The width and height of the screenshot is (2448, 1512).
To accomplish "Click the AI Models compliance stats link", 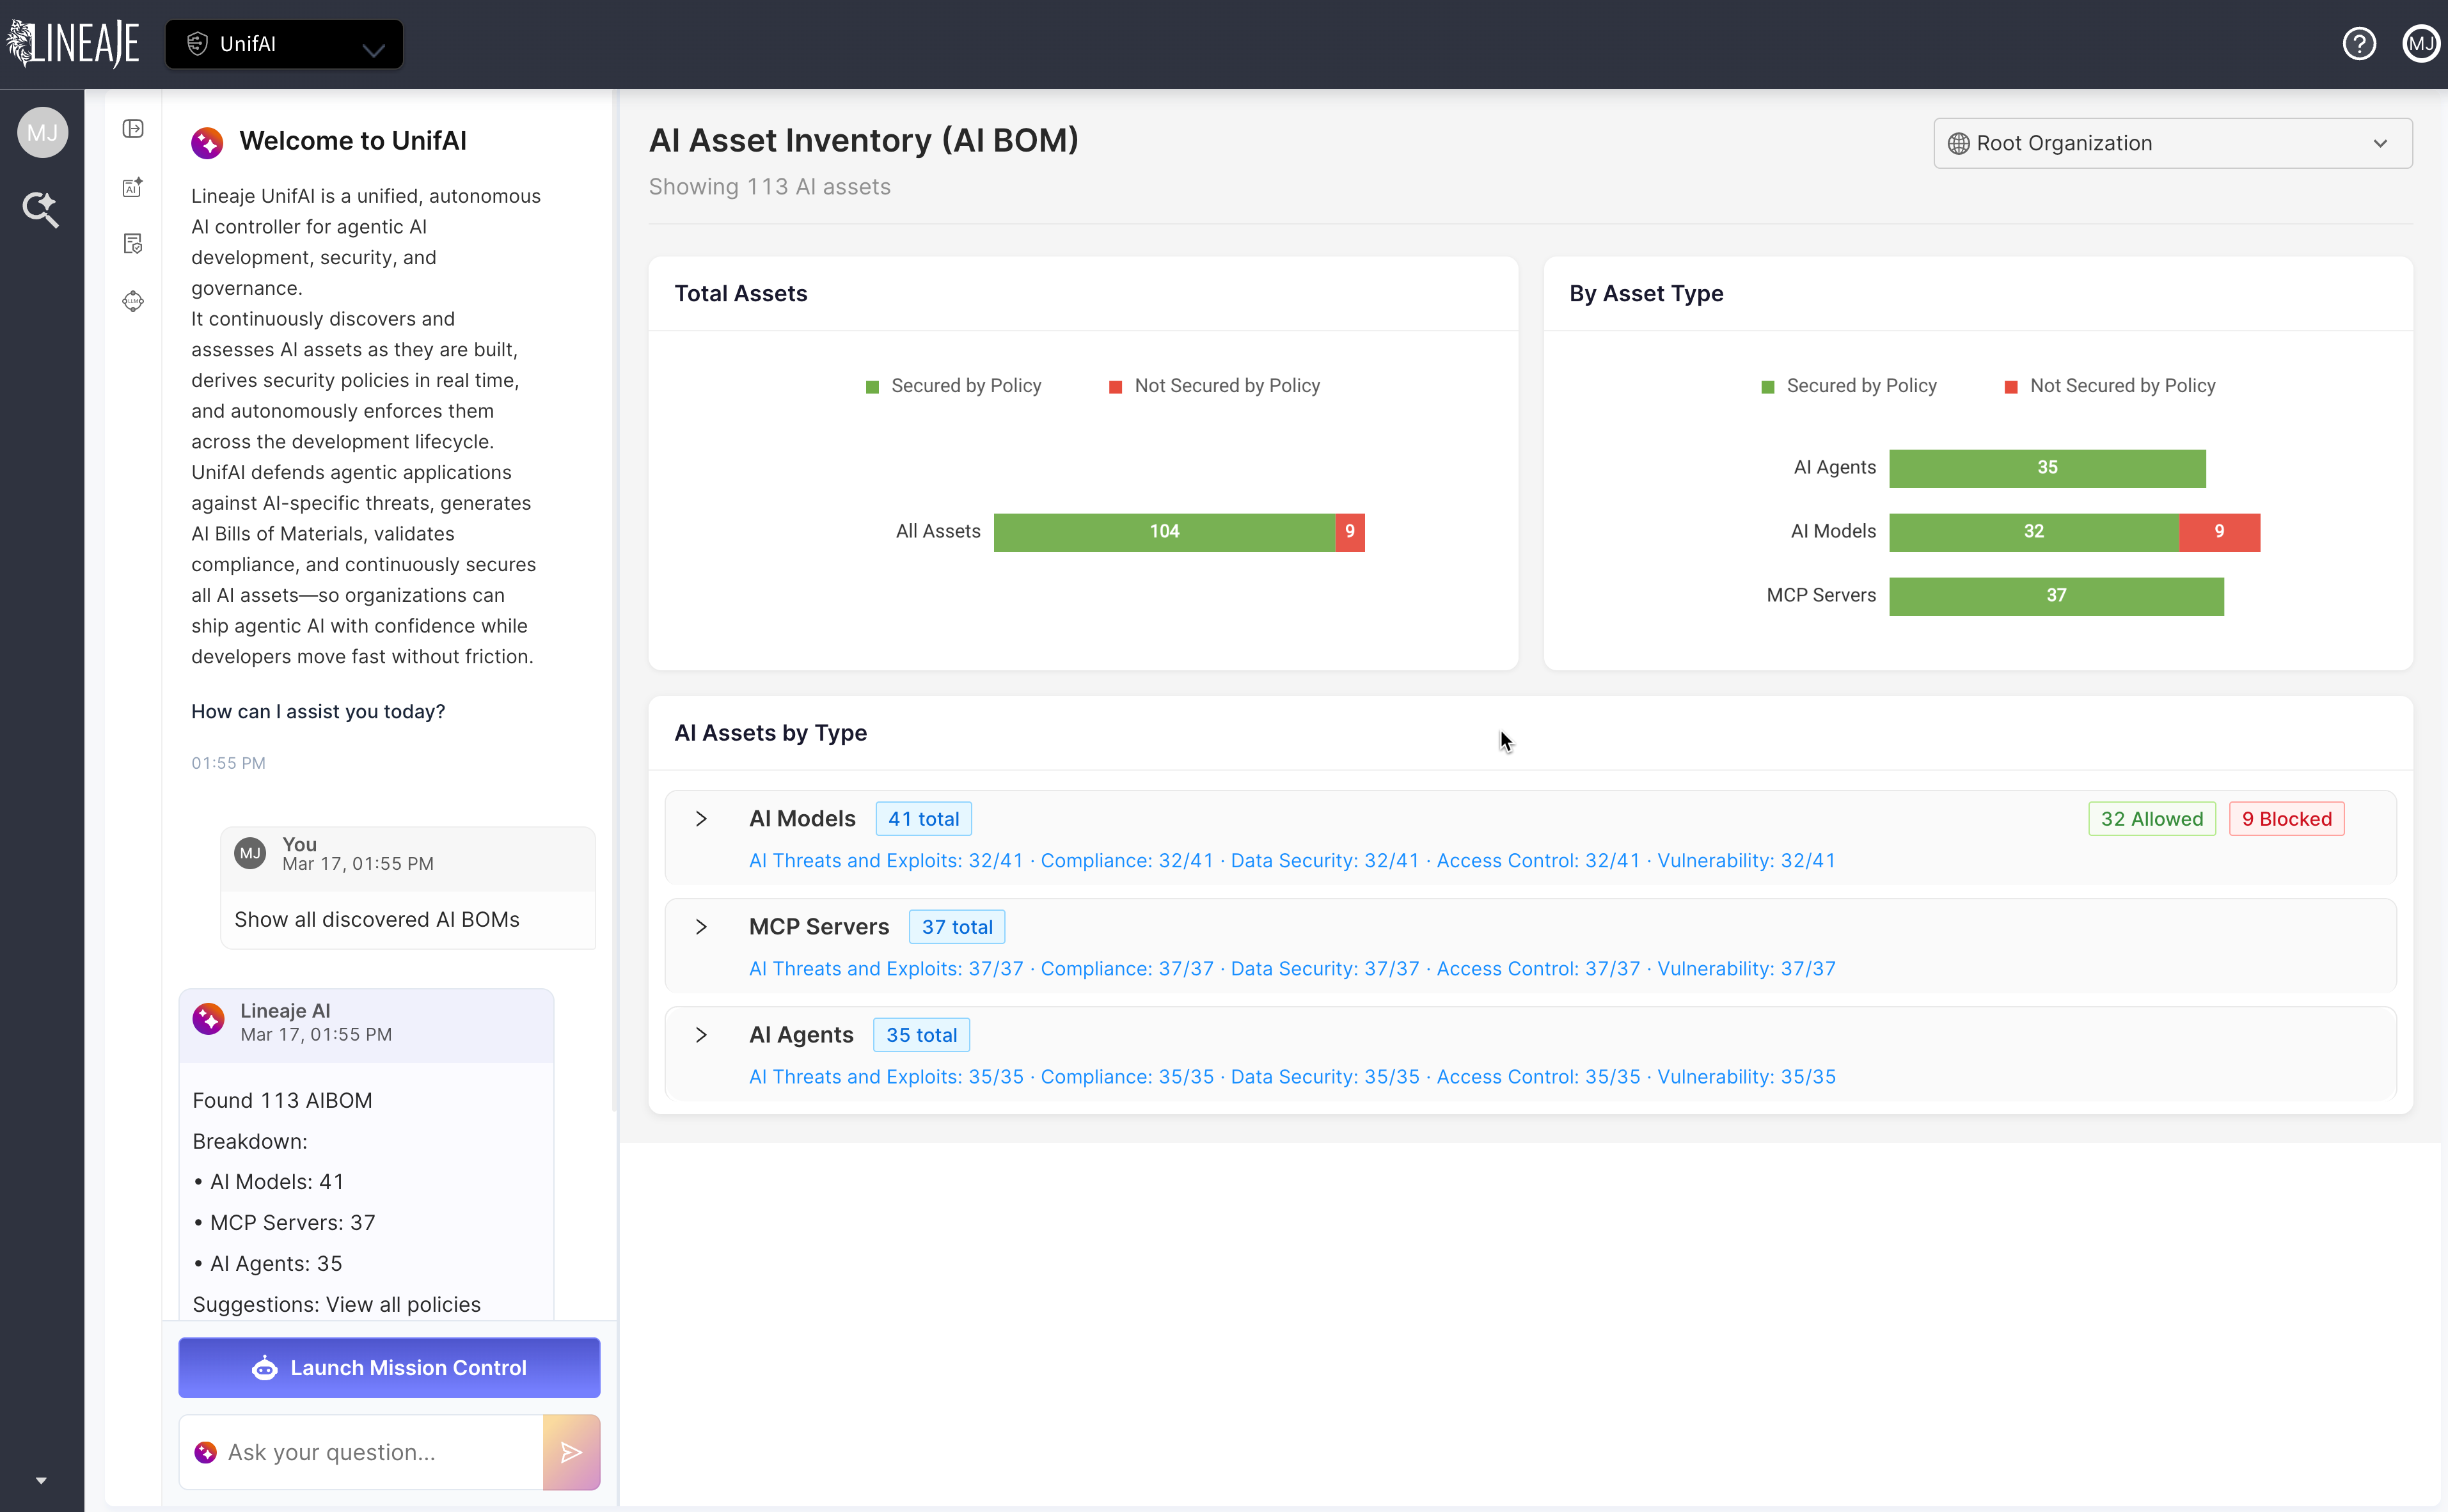I will coord(1126,861).
